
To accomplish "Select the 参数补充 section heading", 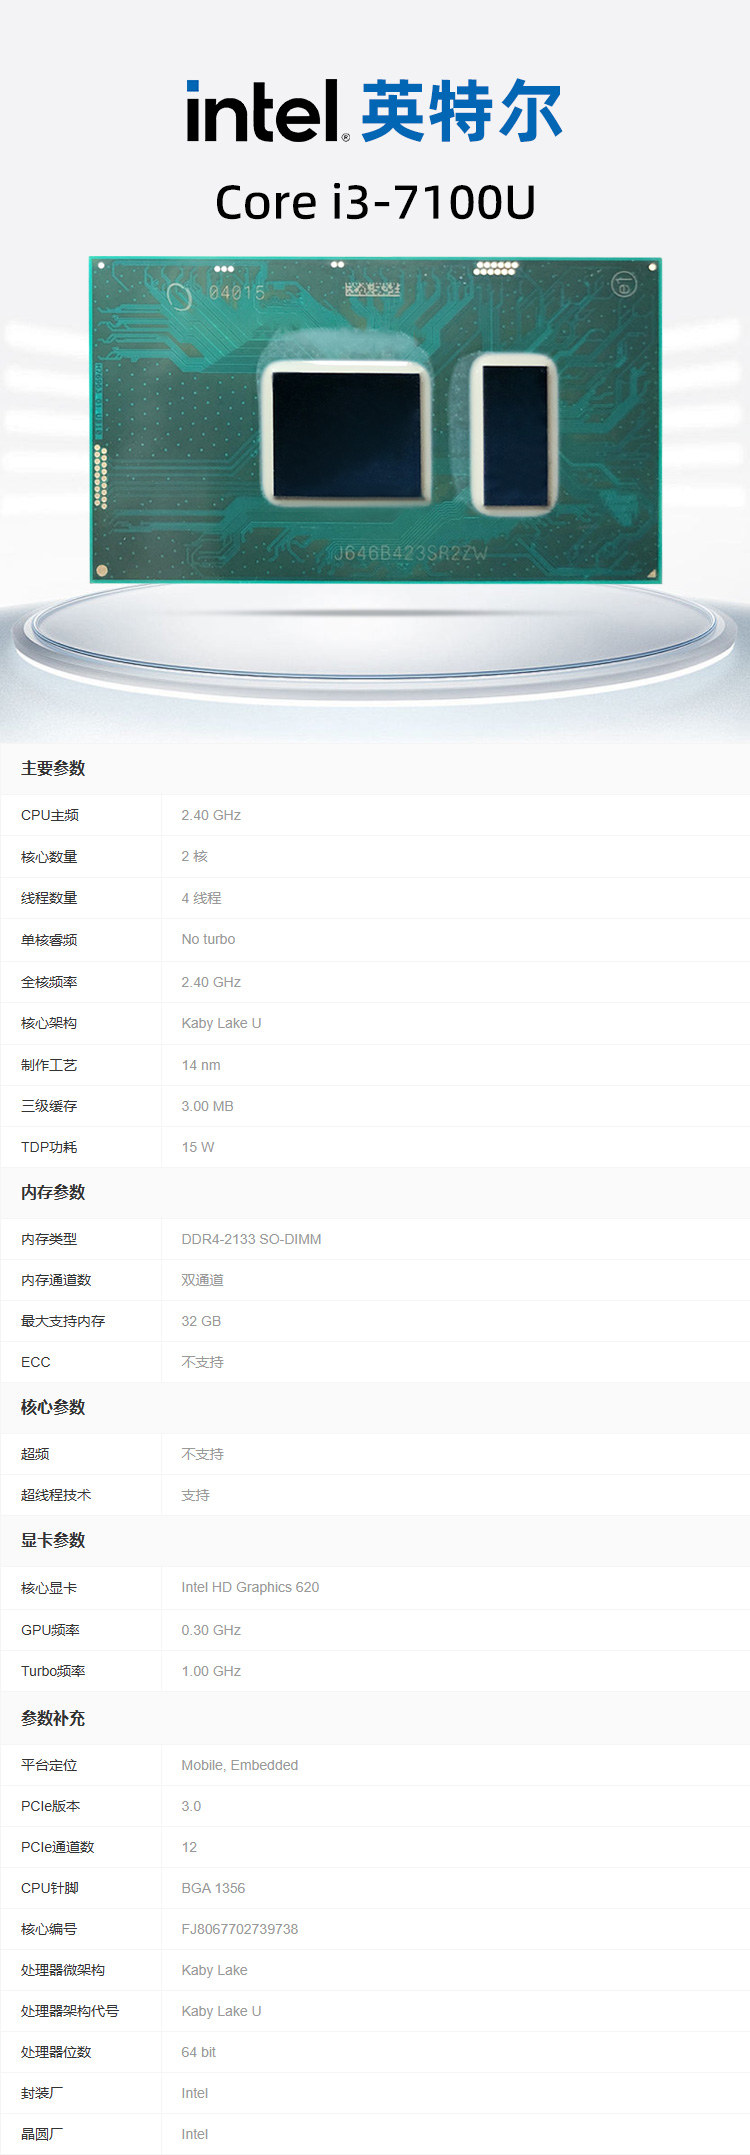I will [x=53, y=1718].
